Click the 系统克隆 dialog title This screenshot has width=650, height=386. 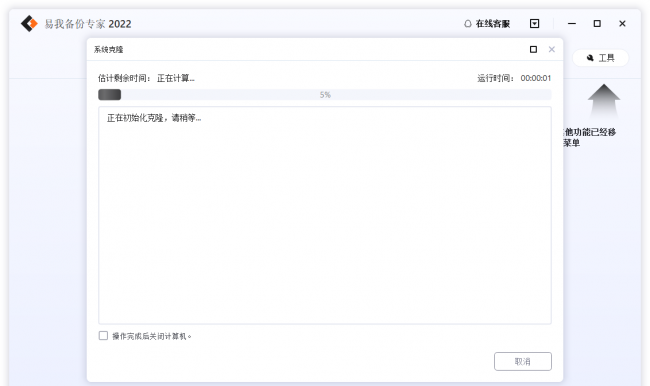[x=109, y=50]
